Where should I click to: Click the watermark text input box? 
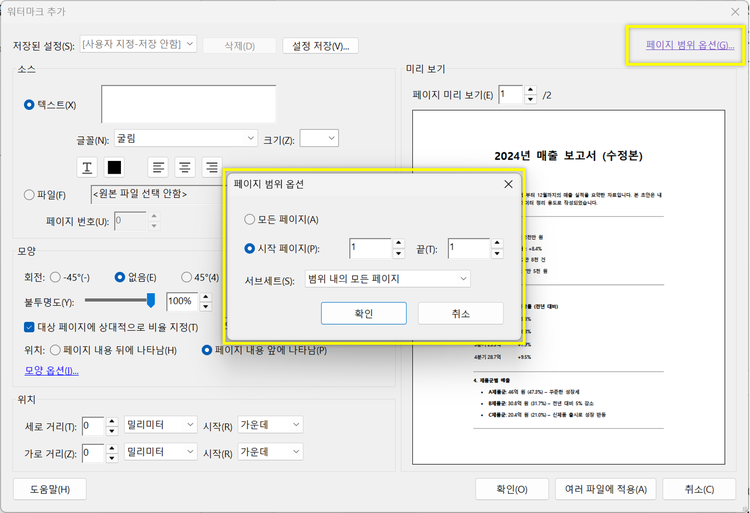[x=188, y=104]
